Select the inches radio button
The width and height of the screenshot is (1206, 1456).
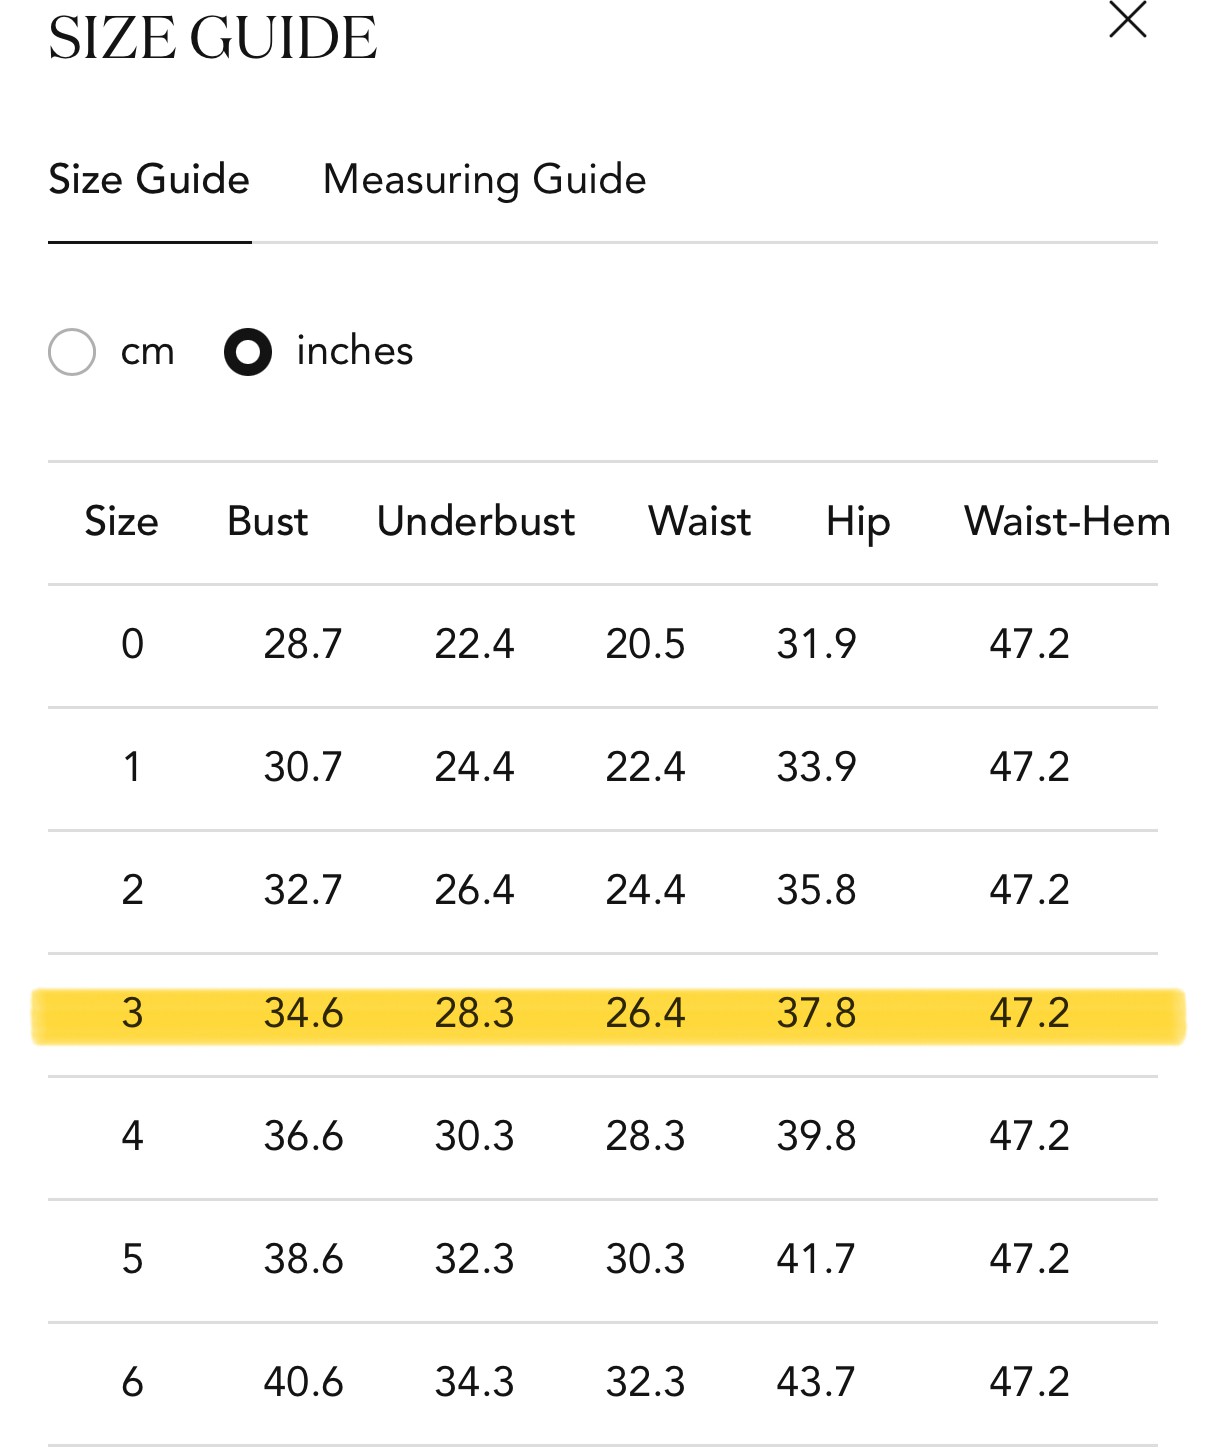point(248,352)
